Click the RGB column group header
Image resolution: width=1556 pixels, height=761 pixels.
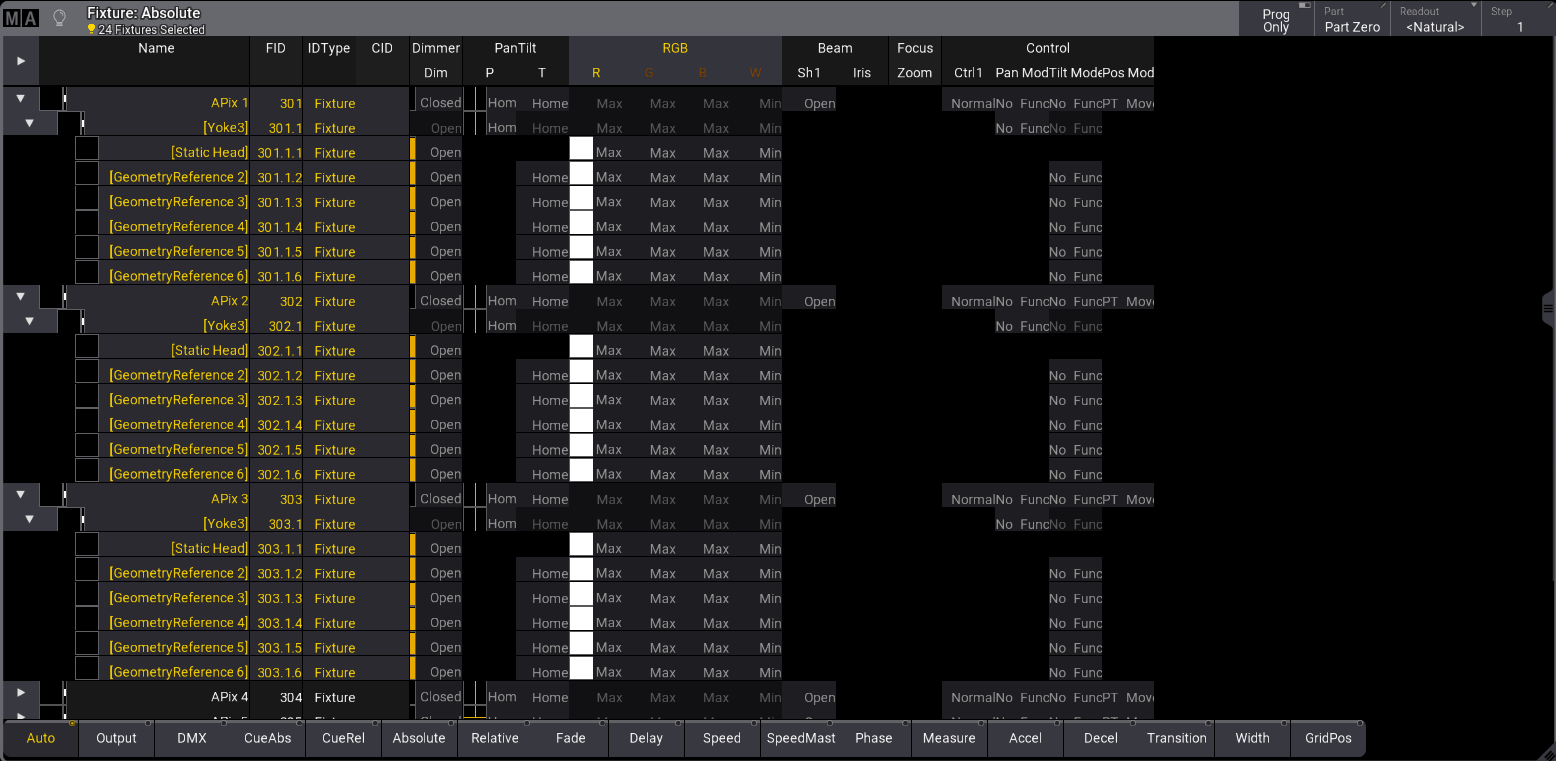point(675,48)
